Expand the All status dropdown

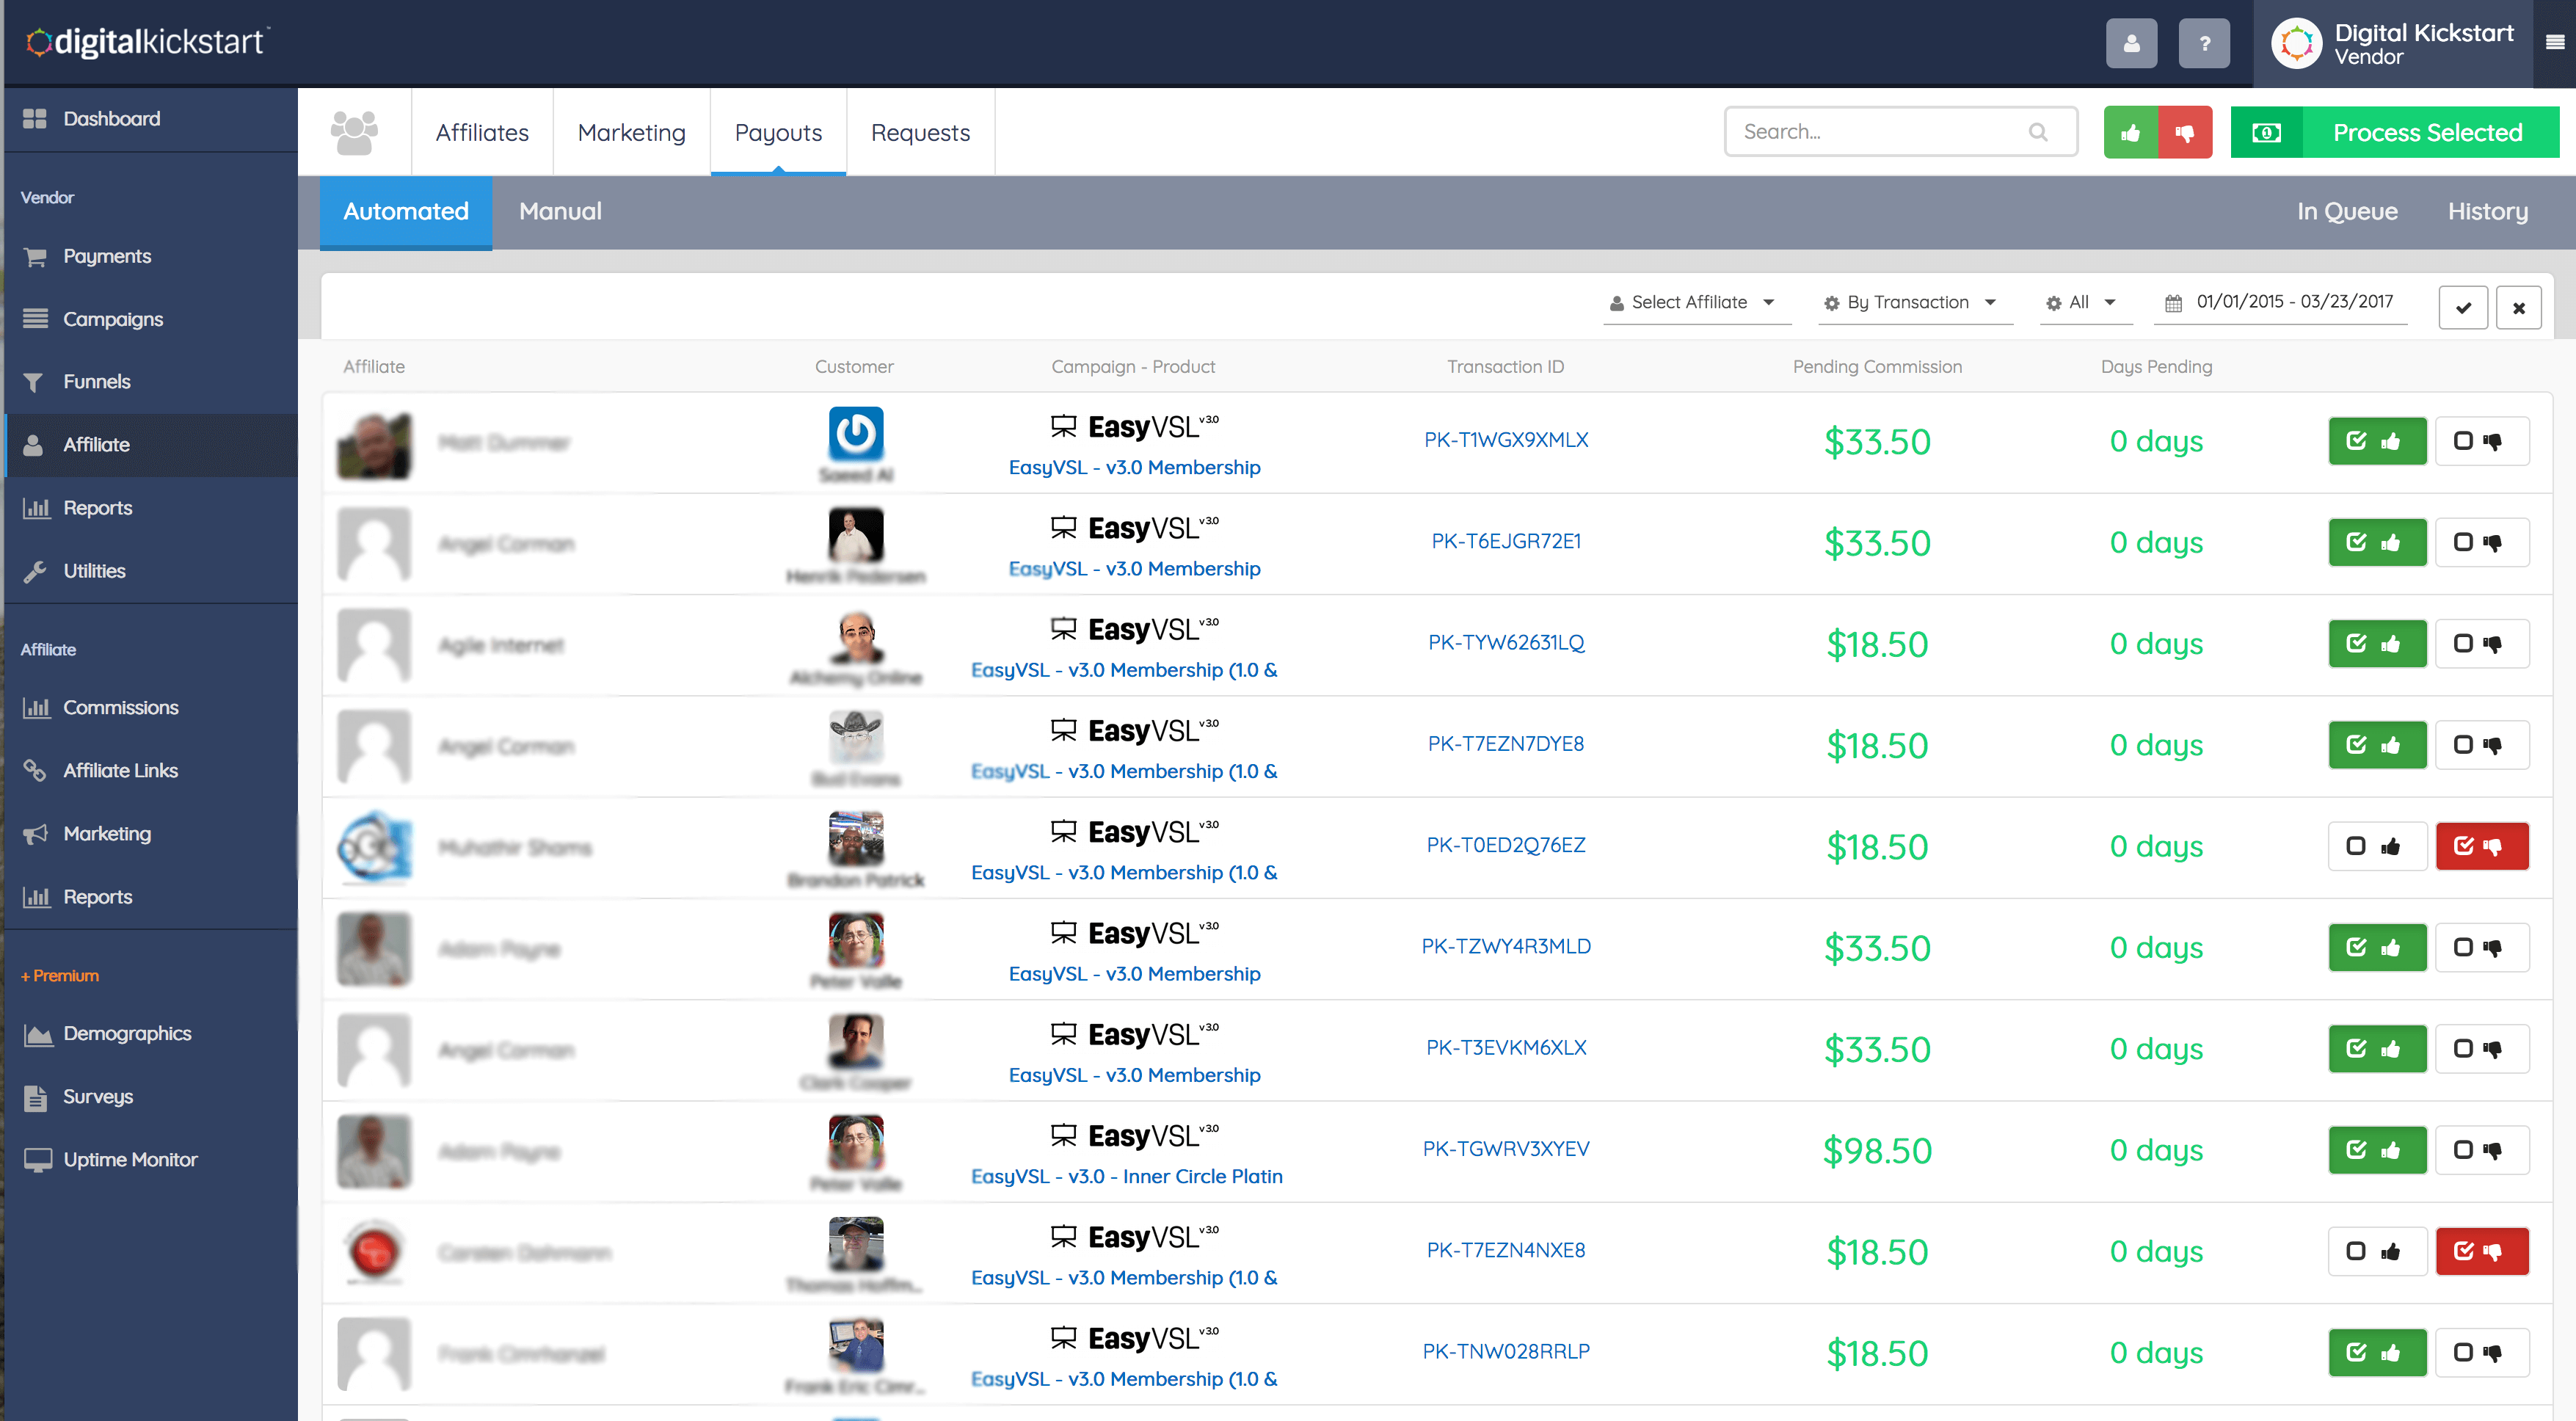tap(2085, 303)
